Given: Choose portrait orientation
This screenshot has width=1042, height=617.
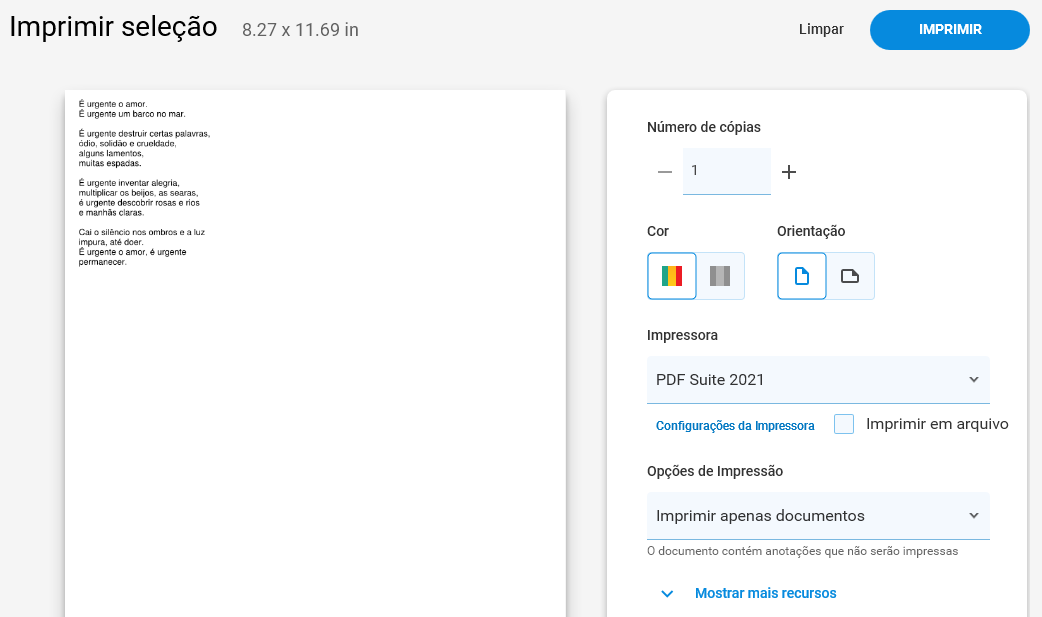Looking at the screenshot, I should pyautogui.click(x=802, y=276).
